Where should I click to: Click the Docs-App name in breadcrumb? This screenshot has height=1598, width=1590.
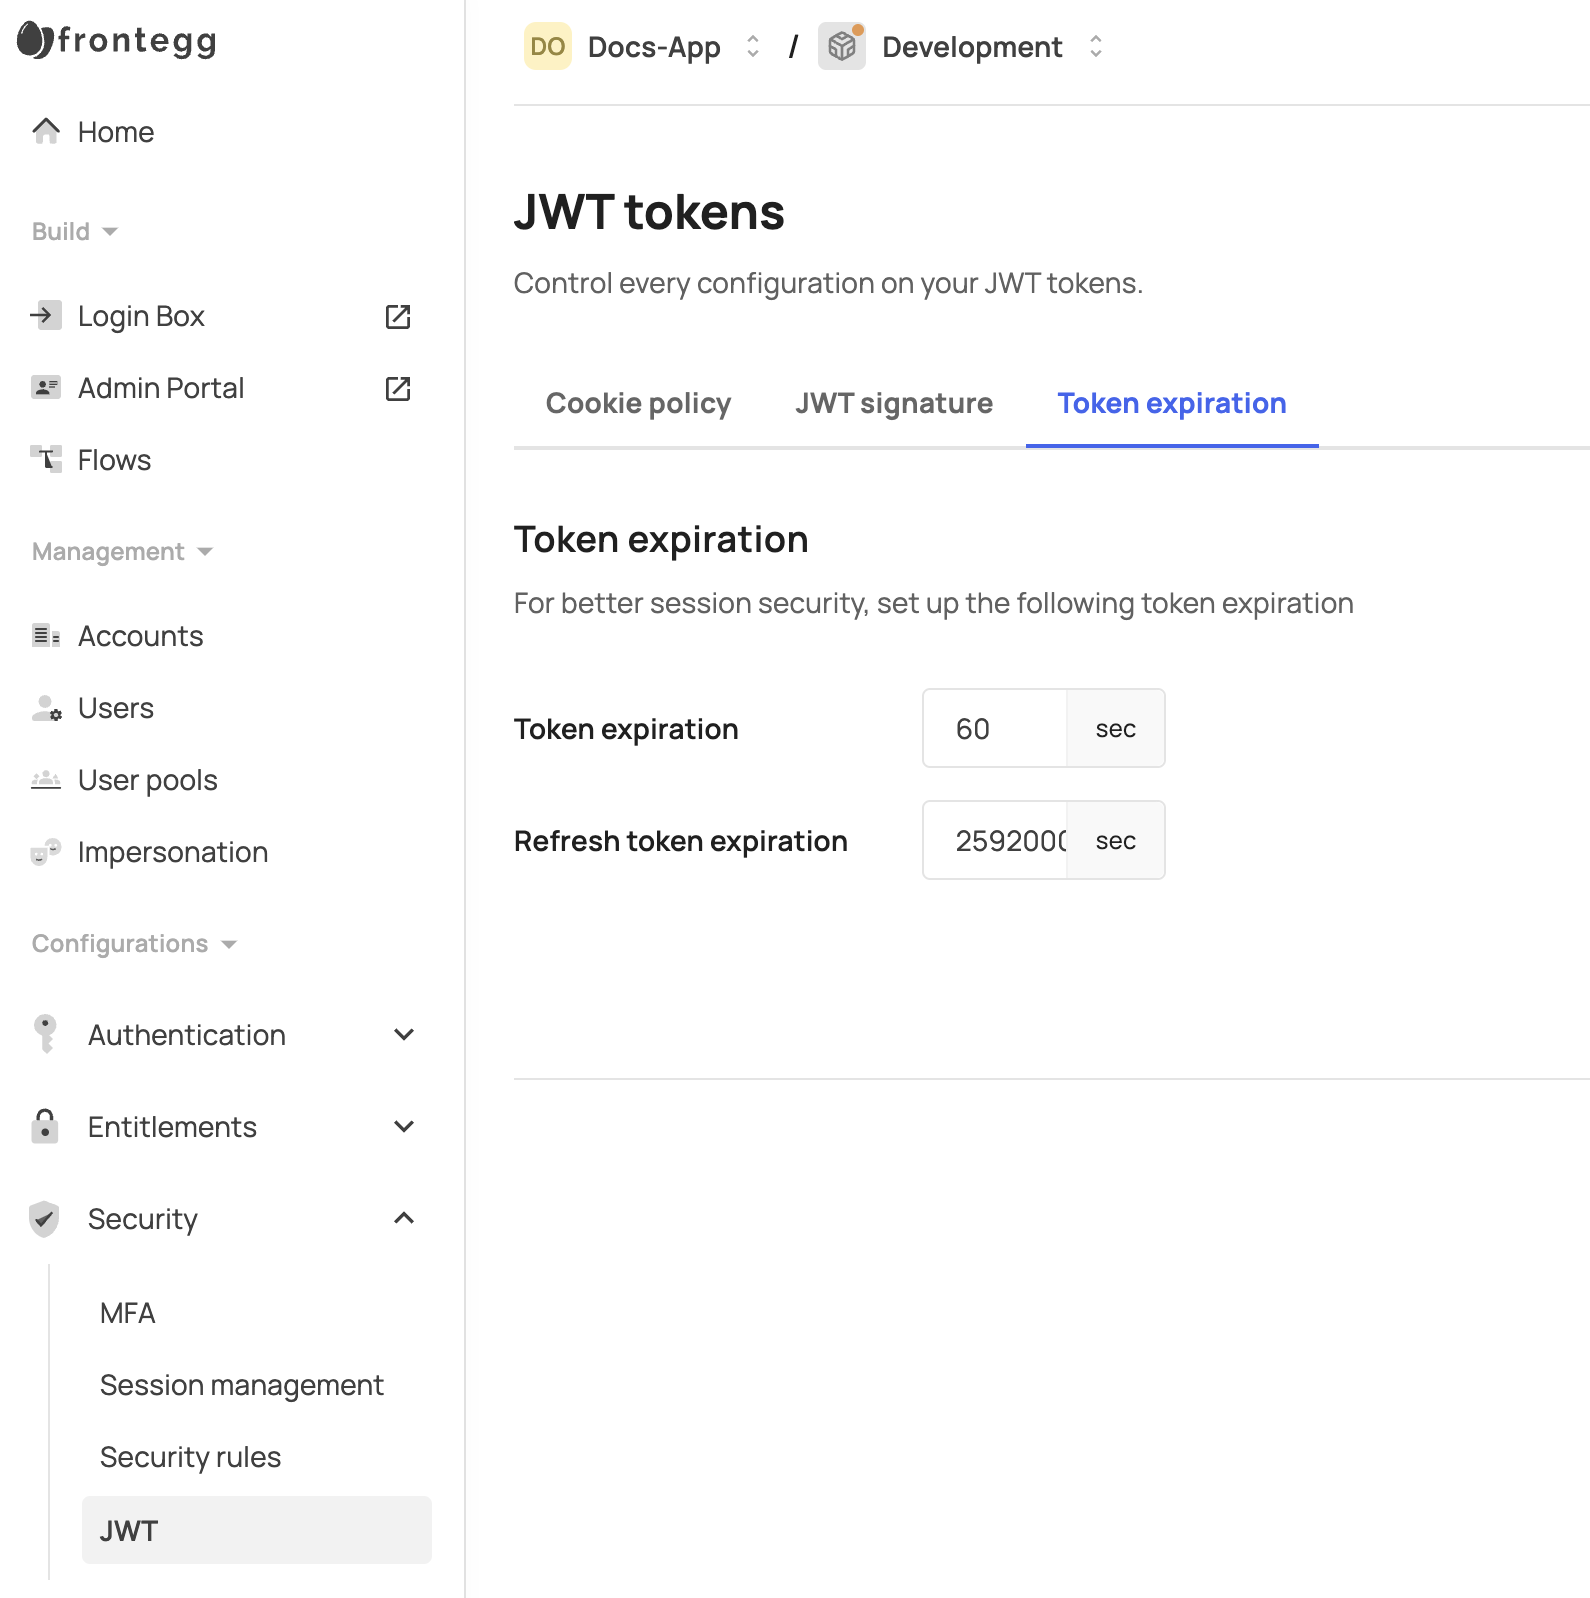point(654,47)
